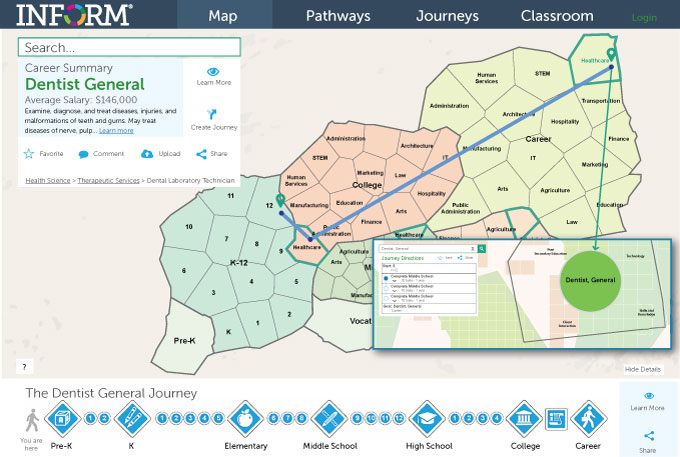Open the 'Learn more' description link

click(116, 131)
